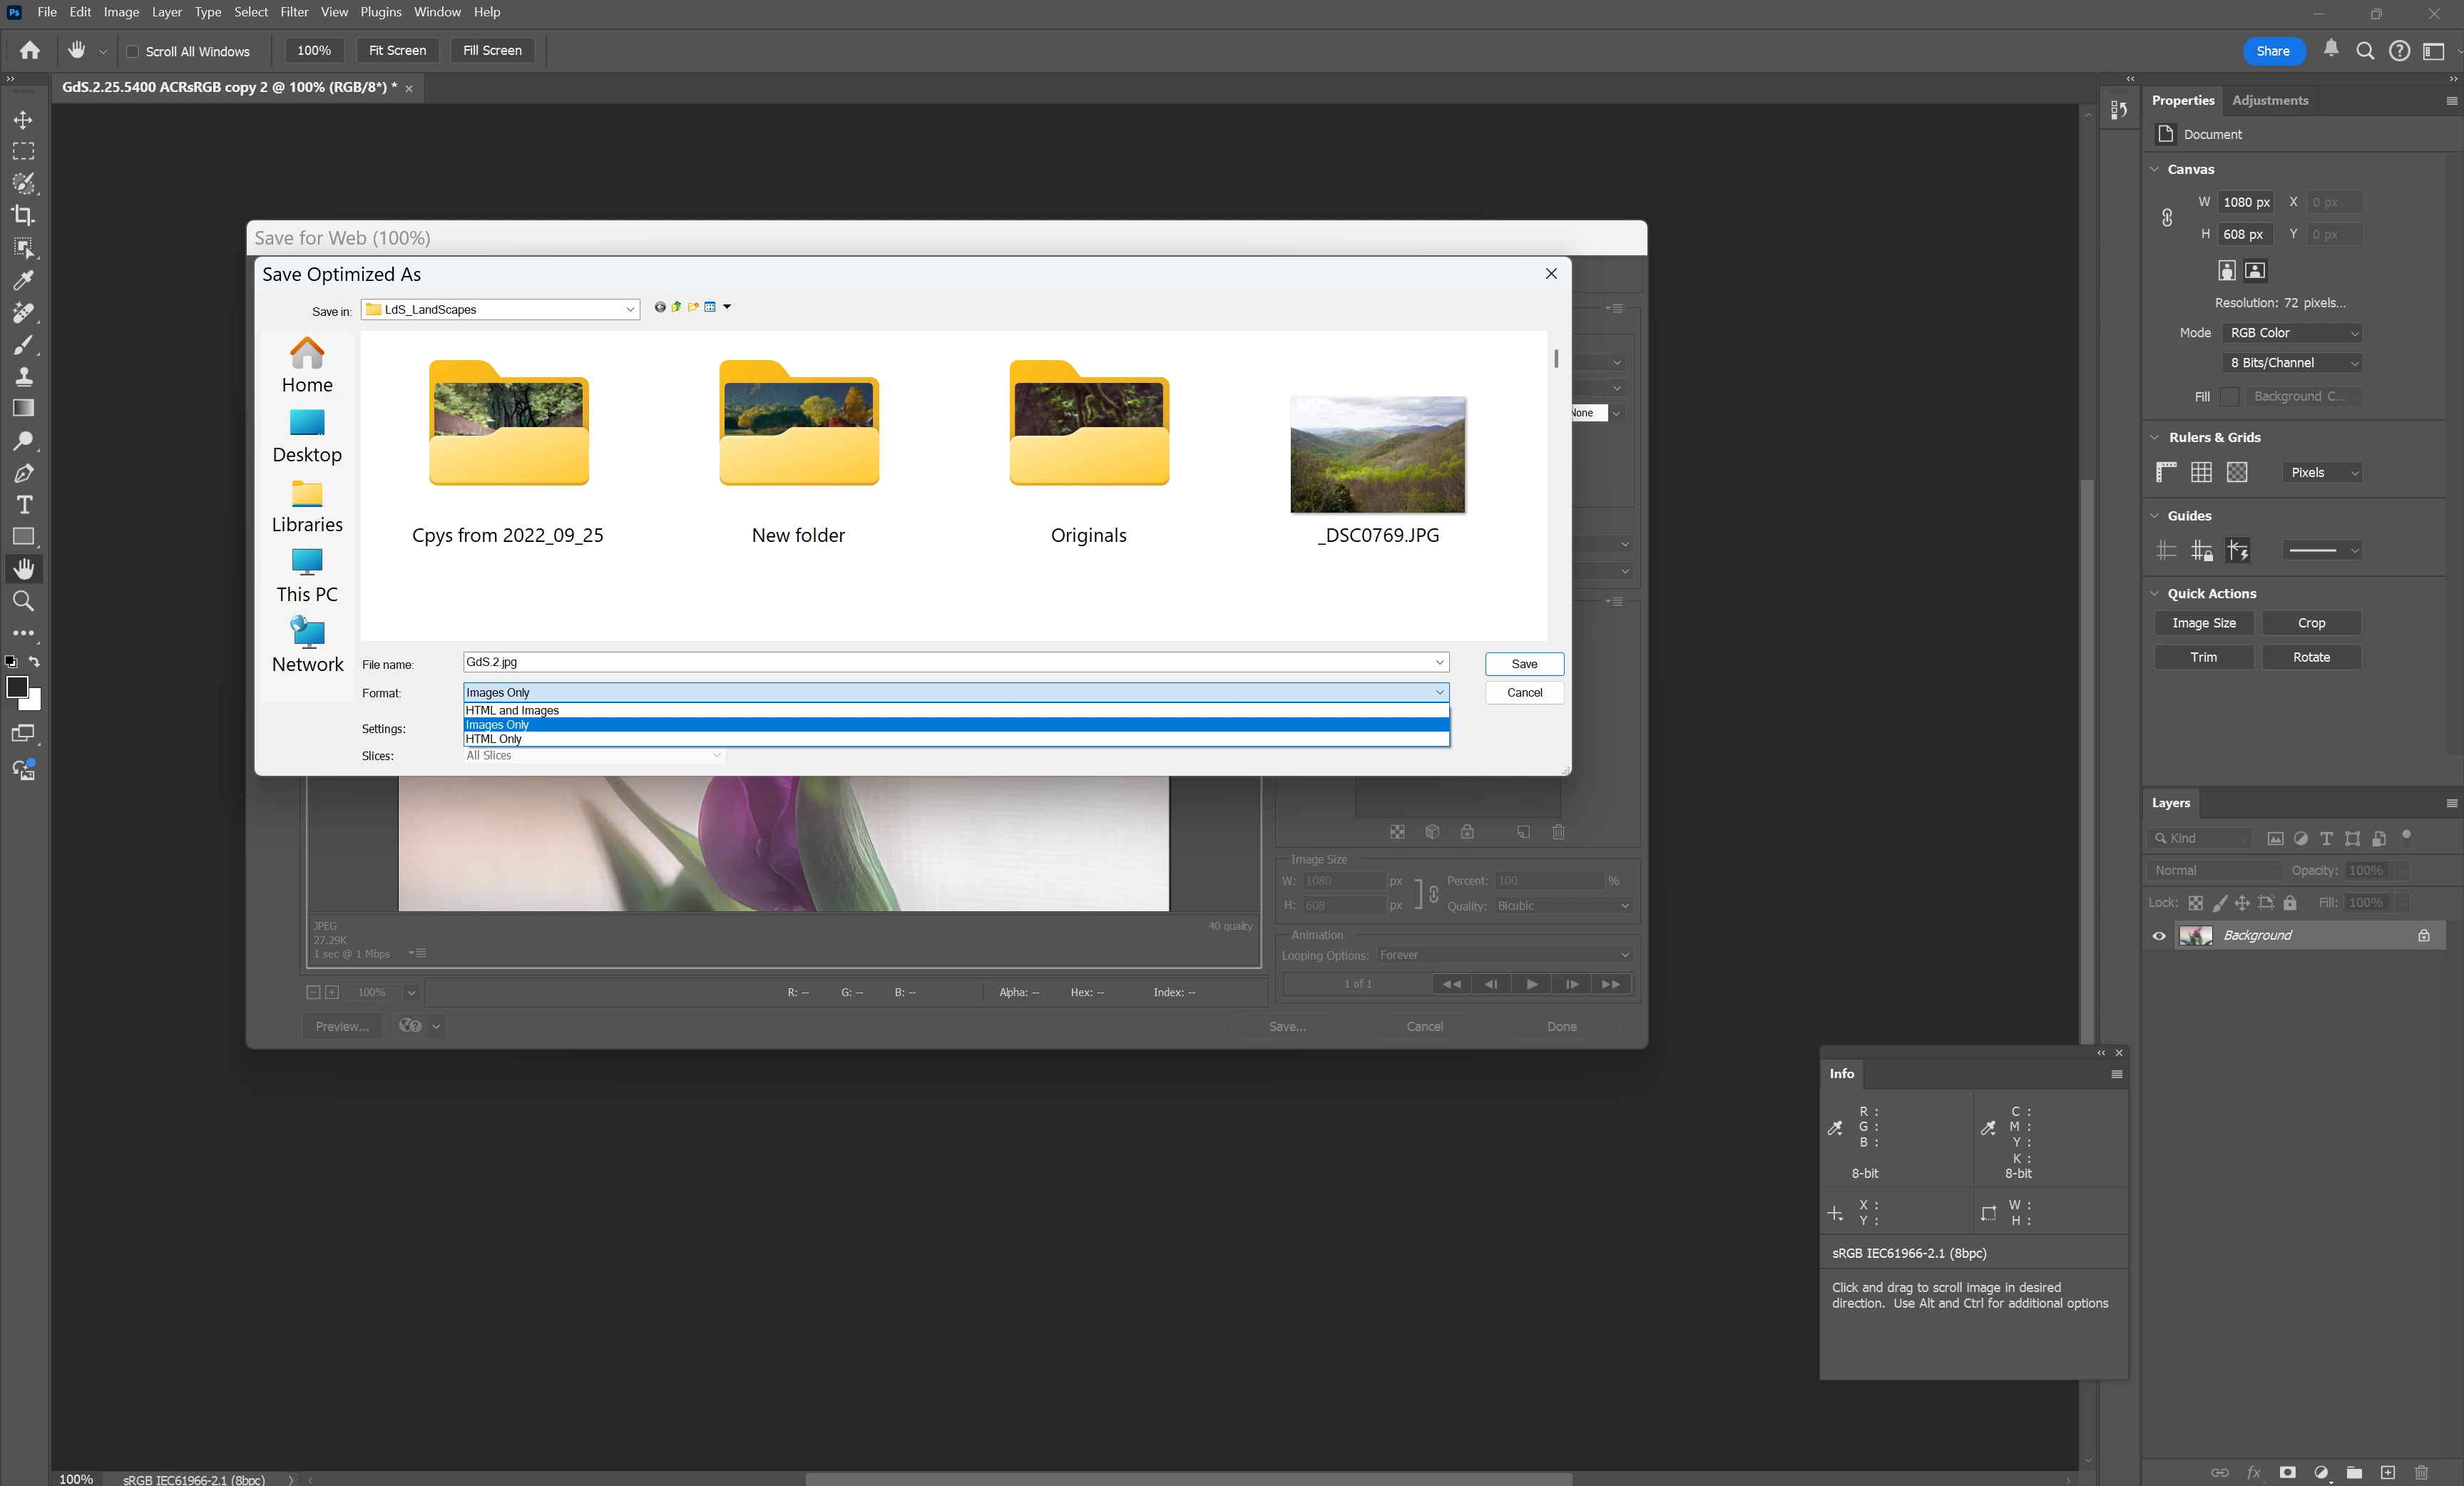Select the Brush tool

(23, 345)
